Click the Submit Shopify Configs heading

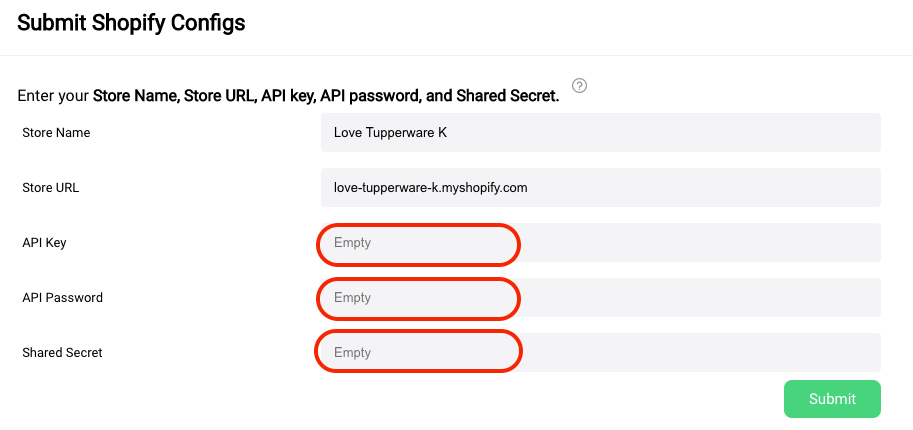(131, 23)
